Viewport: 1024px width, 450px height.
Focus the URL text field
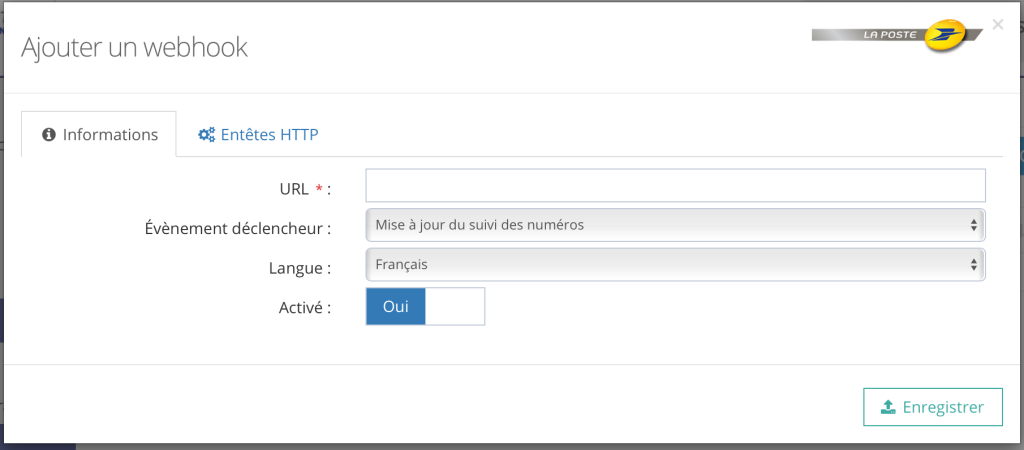click(675, 186)
